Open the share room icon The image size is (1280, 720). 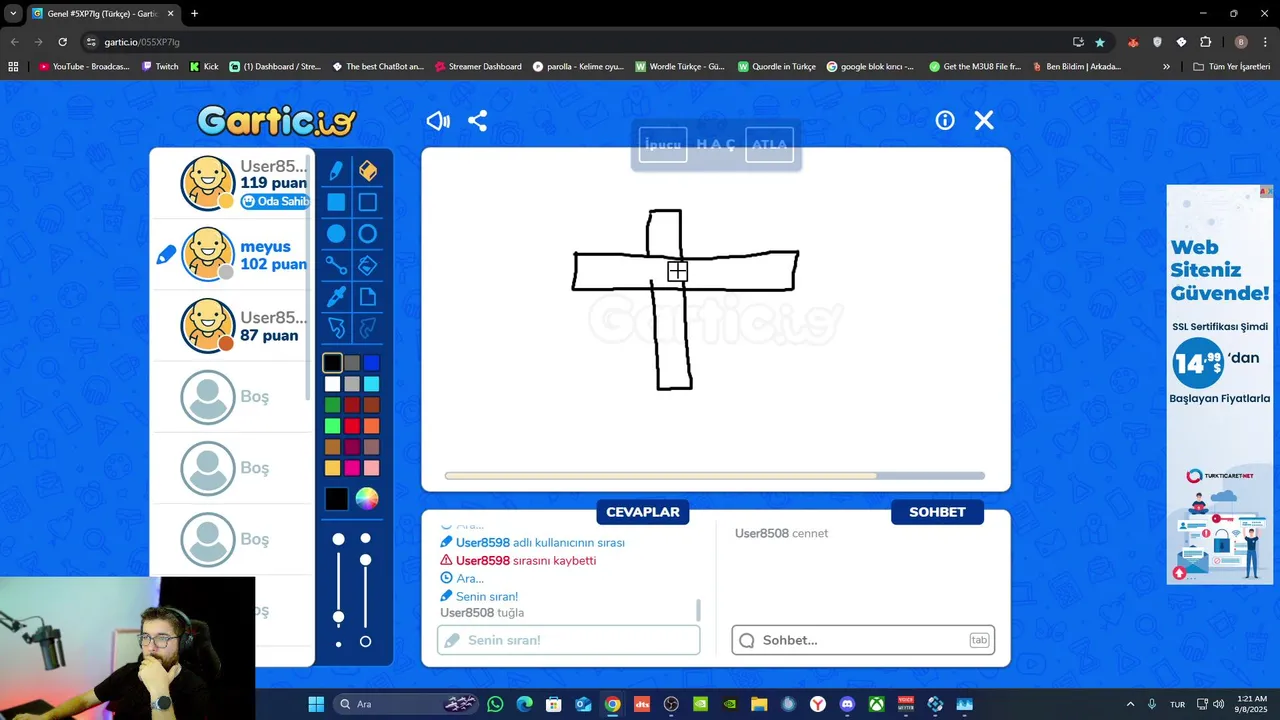(478, 121)
